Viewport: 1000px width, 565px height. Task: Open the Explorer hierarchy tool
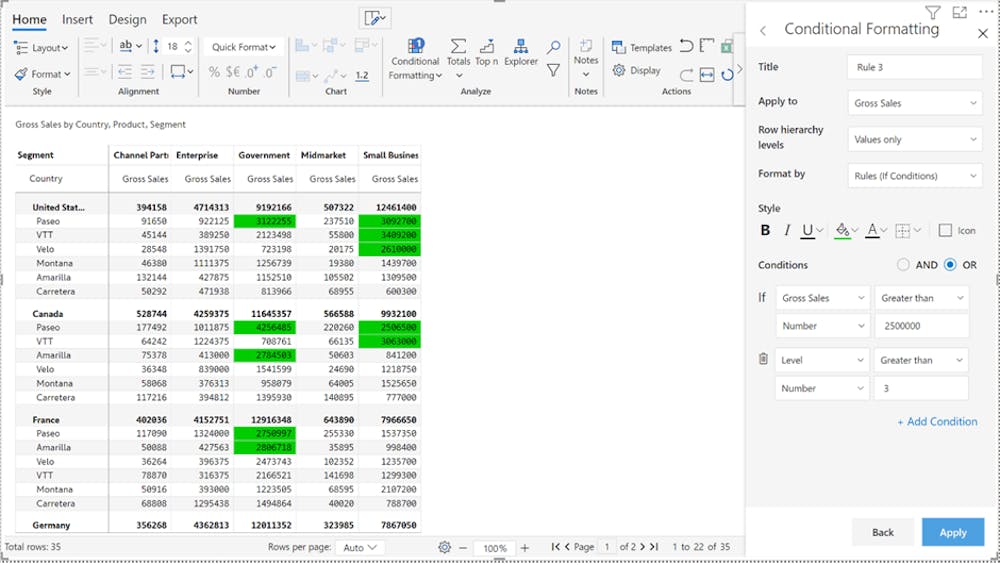(x=520, y=53)
